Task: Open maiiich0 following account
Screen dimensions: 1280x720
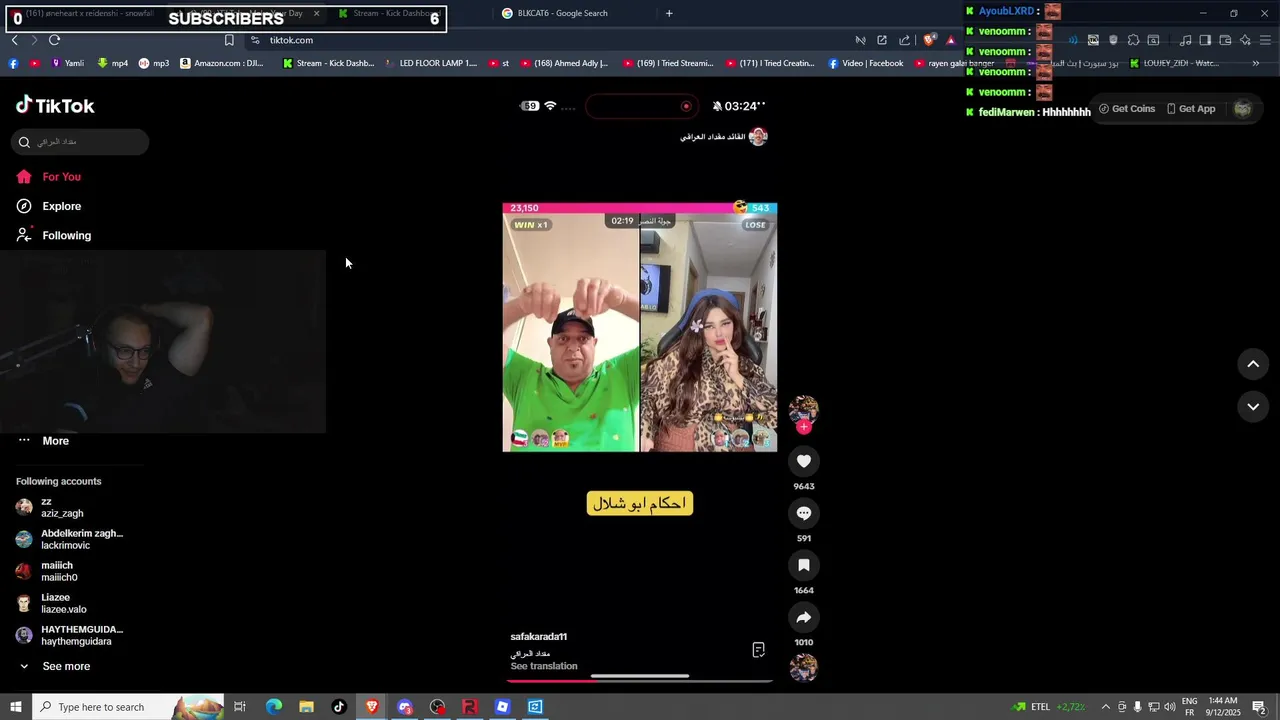Action: (60, 571)
